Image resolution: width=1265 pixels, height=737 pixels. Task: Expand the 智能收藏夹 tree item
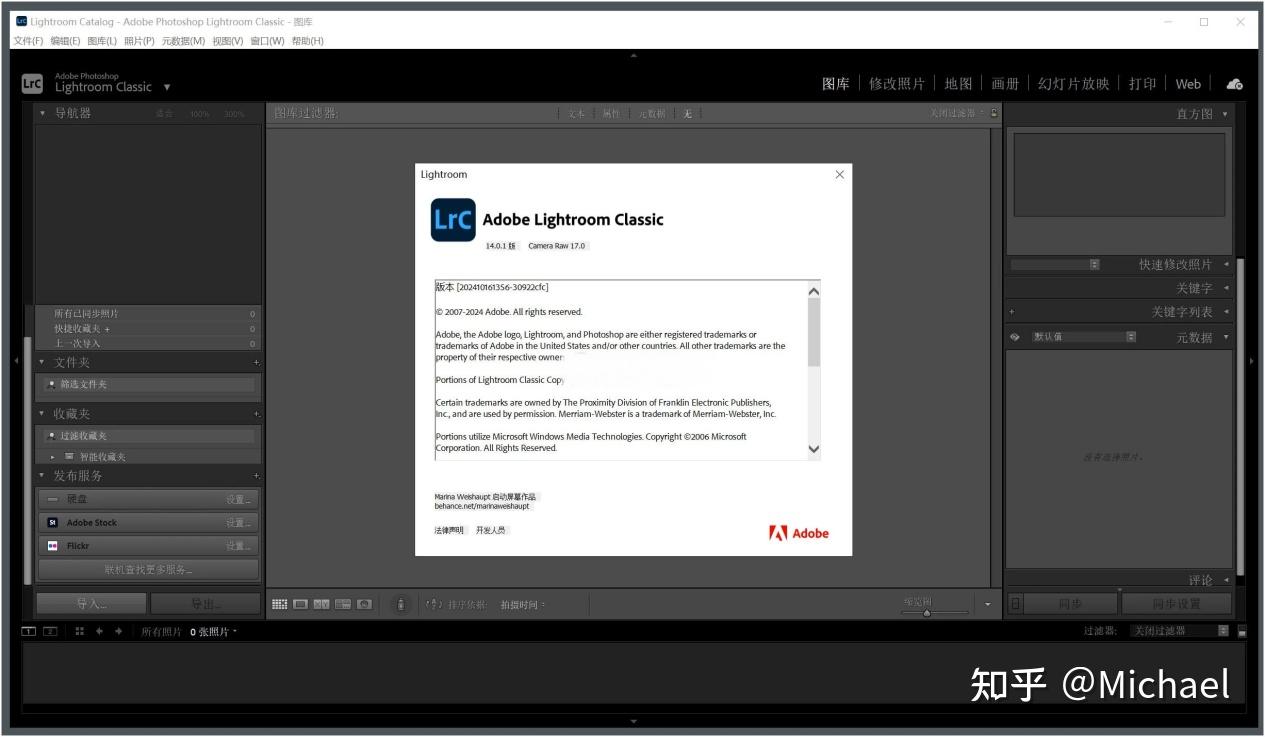point(53,455)
